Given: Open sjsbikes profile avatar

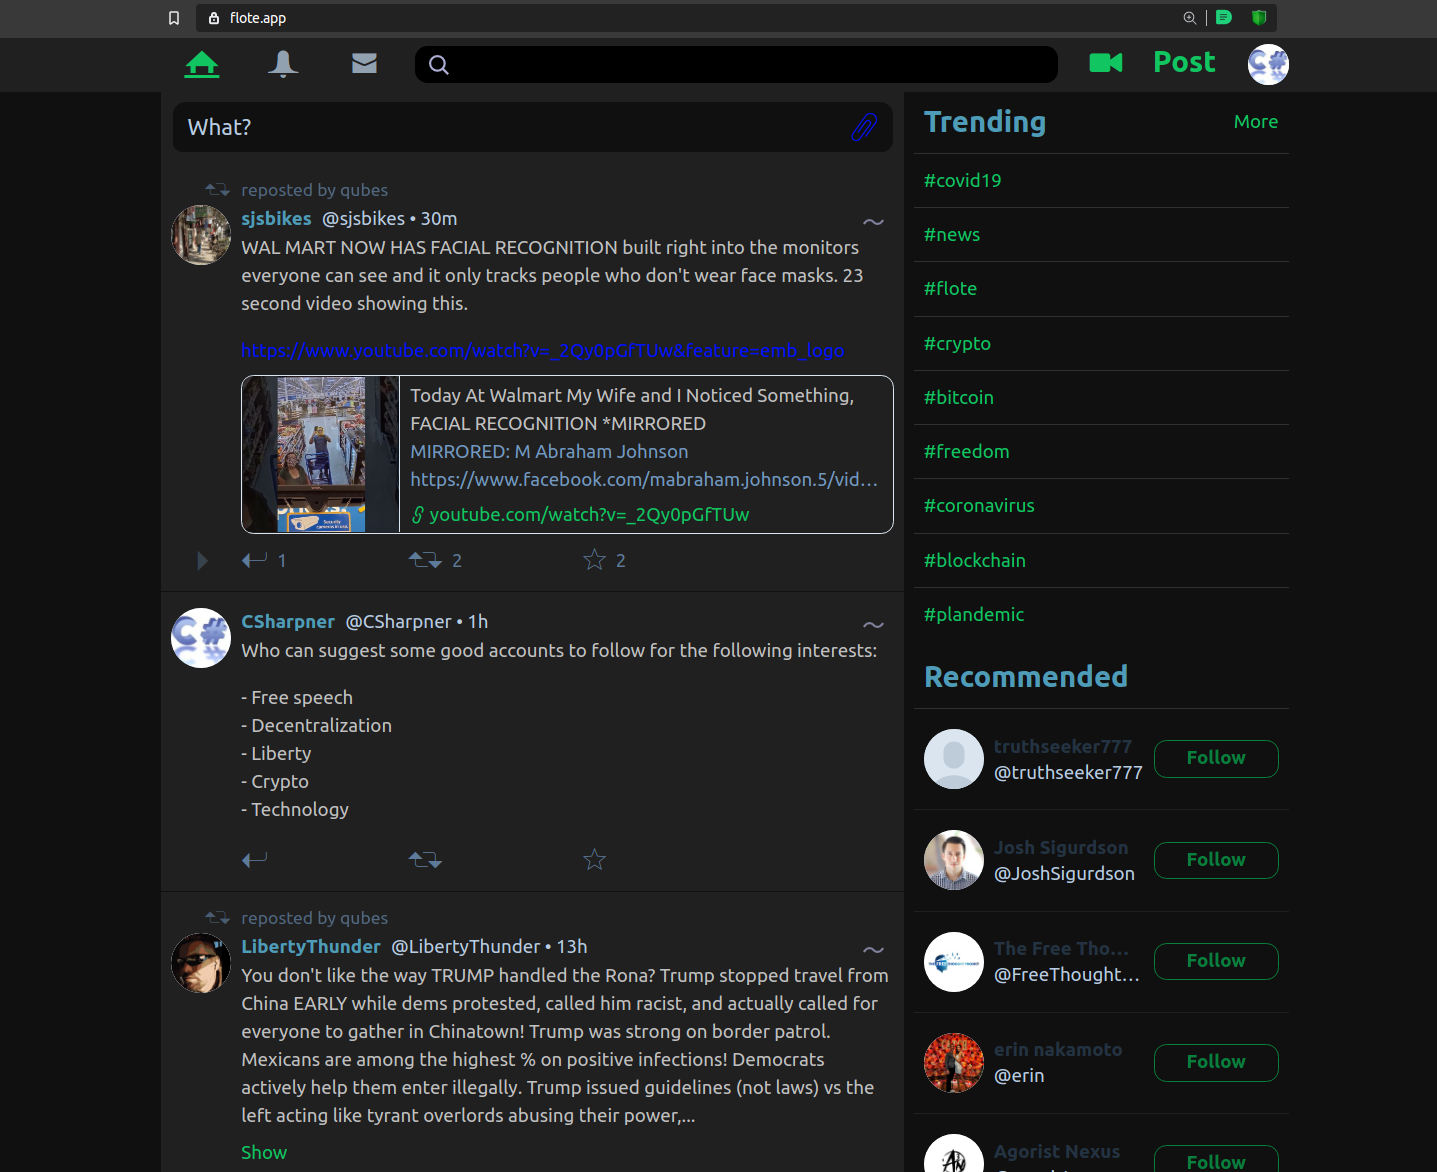Looking at the screenshot, I should [201, 235].
